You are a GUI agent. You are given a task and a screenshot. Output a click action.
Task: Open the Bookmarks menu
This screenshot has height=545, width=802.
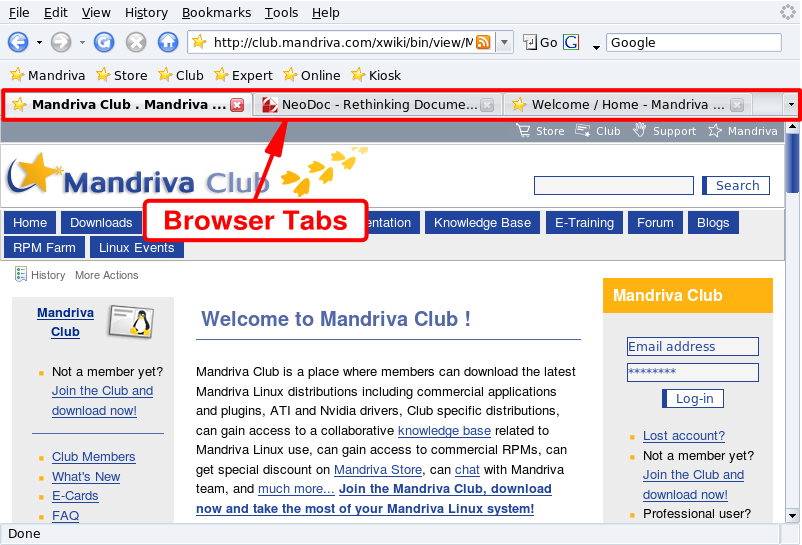point(216,13)
